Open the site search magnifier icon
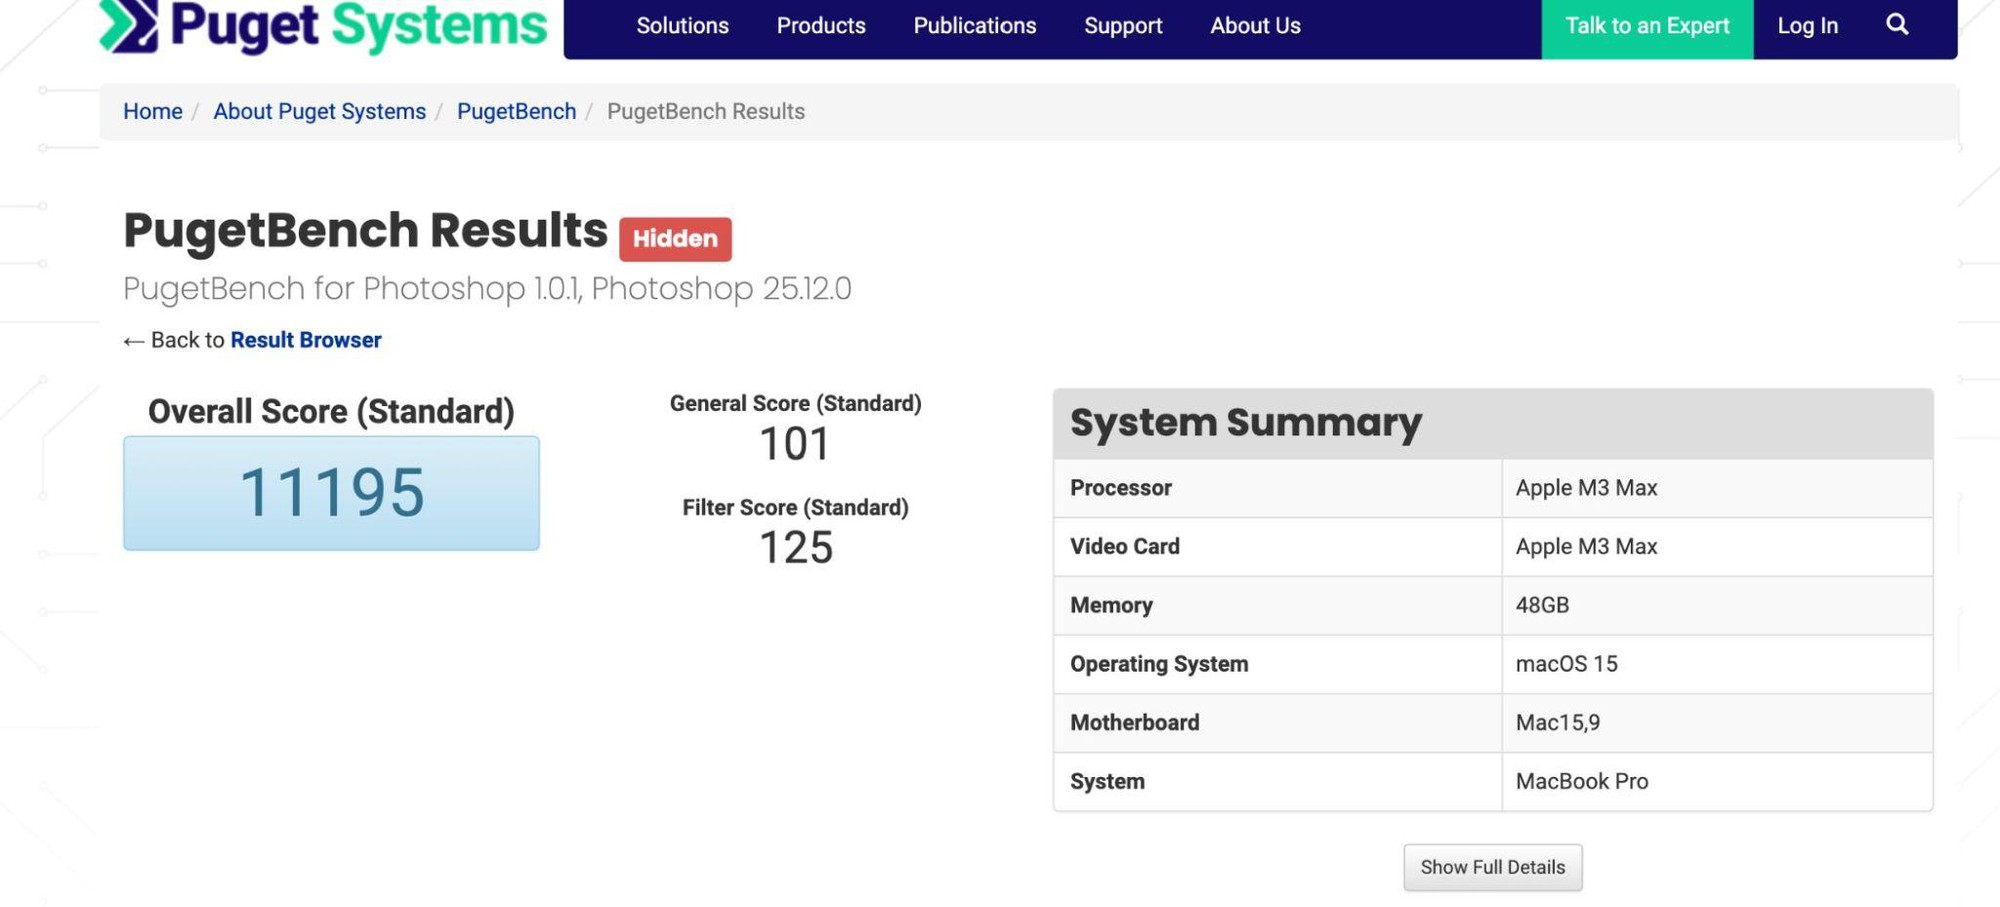This screenshot has height=907, width=2000. pyautogui.click(x=1897, y=25)
